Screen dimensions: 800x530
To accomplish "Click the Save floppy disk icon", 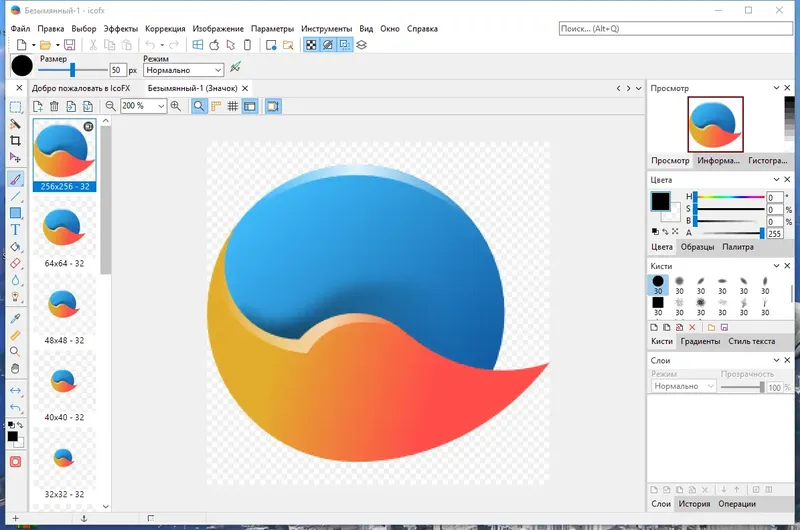I will point(70,45).
